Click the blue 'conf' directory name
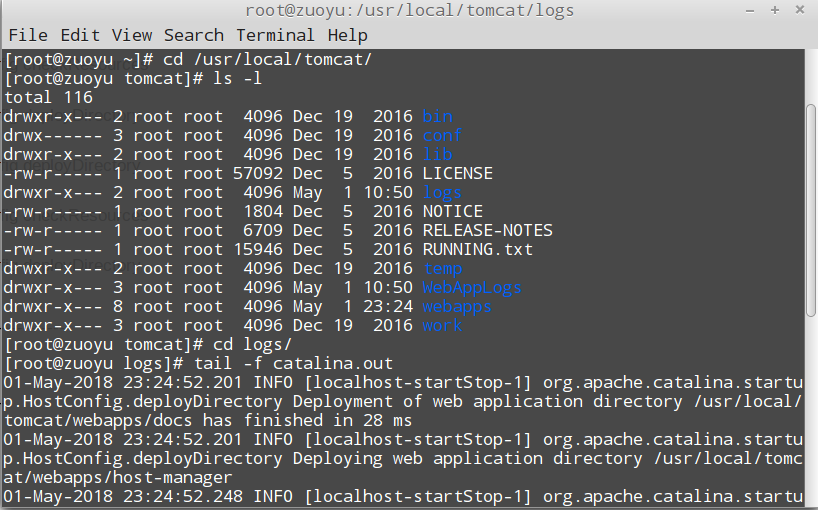Image resolution: width=818 pixels, height=510 pixels. [x=442, y=135]
